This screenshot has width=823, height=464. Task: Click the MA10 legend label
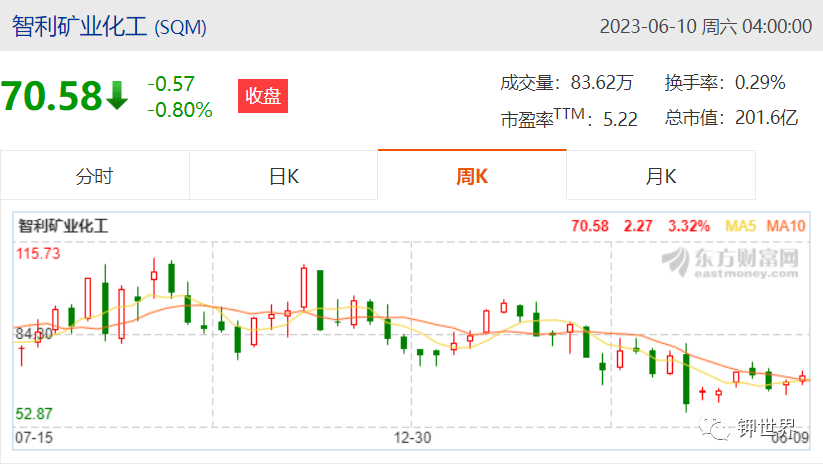[x=786, y=226]
